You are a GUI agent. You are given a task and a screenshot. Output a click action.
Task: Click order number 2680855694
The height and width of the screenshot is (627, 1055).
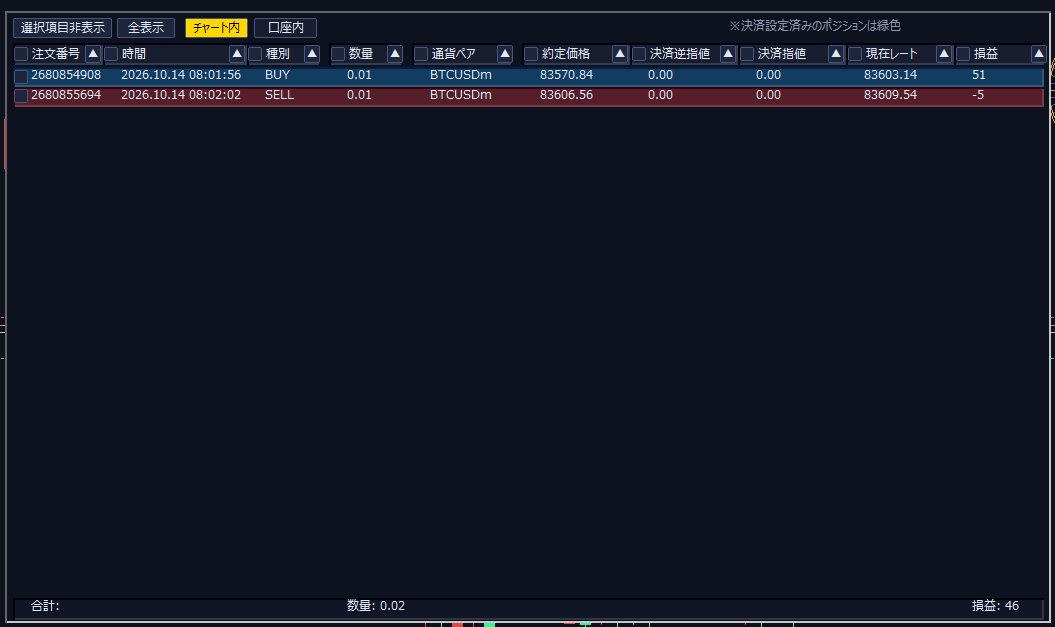tap(66, 95)
